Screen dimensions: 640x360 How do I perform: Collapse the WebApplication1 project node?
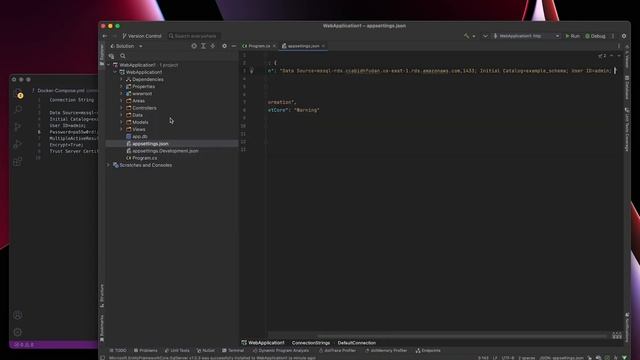pyautogui.click(x=115, y=72)
